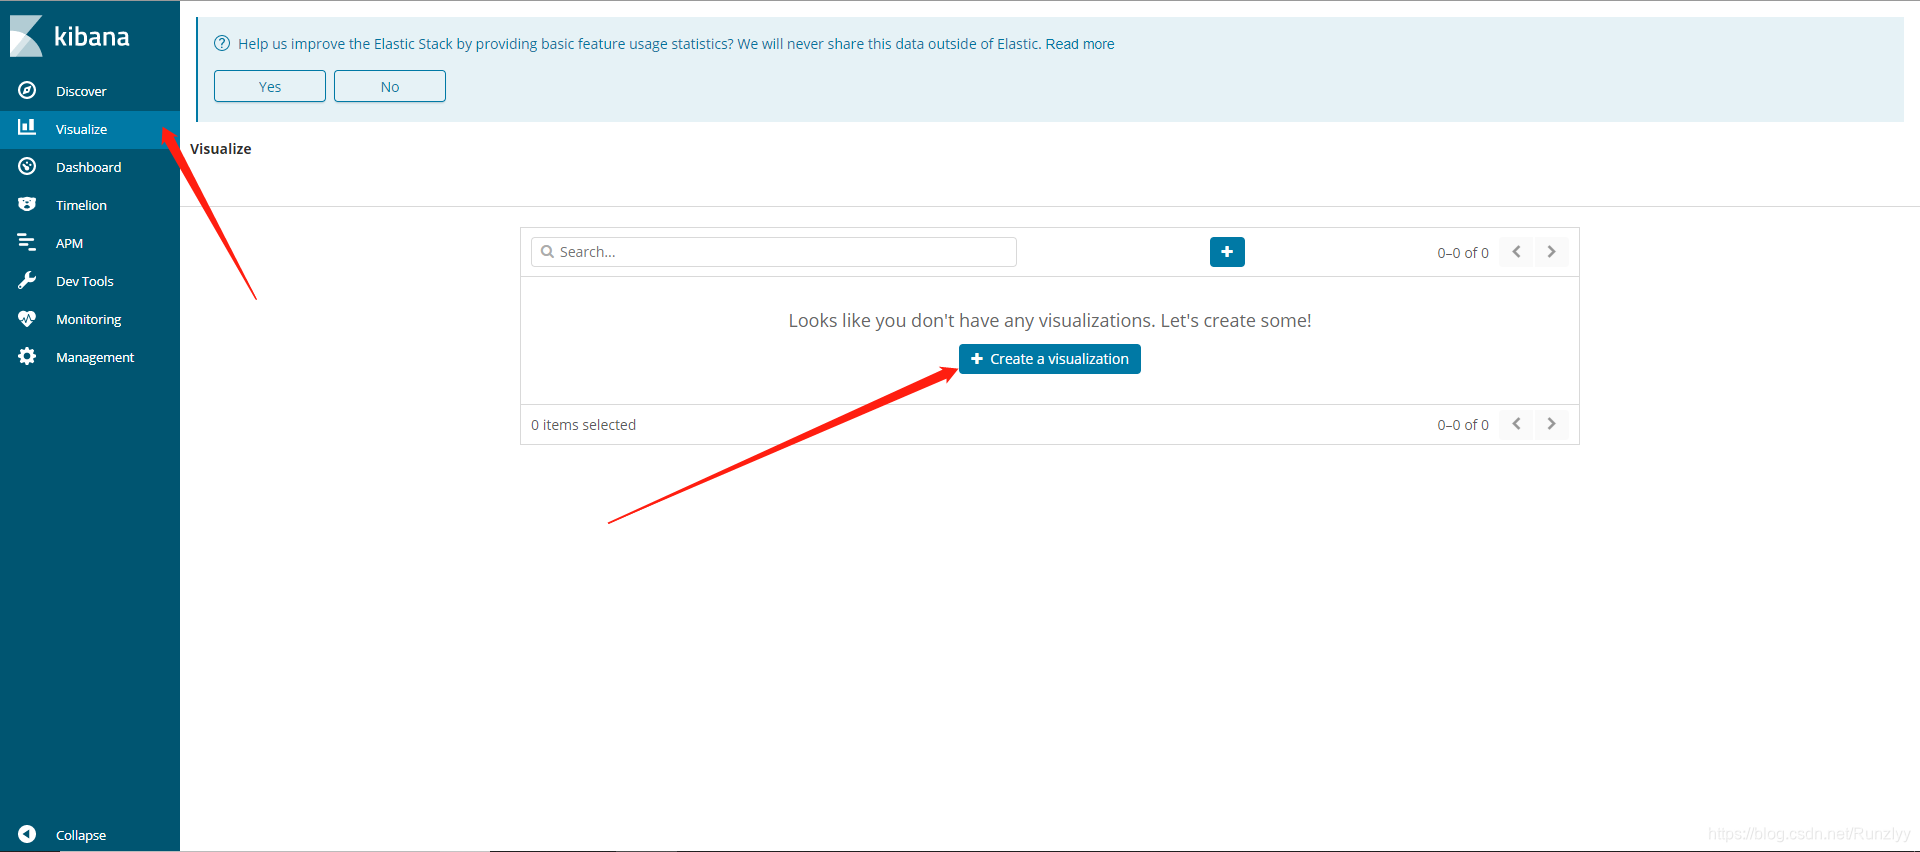Collapse the sidebar using the Collapse label
This screenshot has width=1920, height=852.
coord(81,835)
